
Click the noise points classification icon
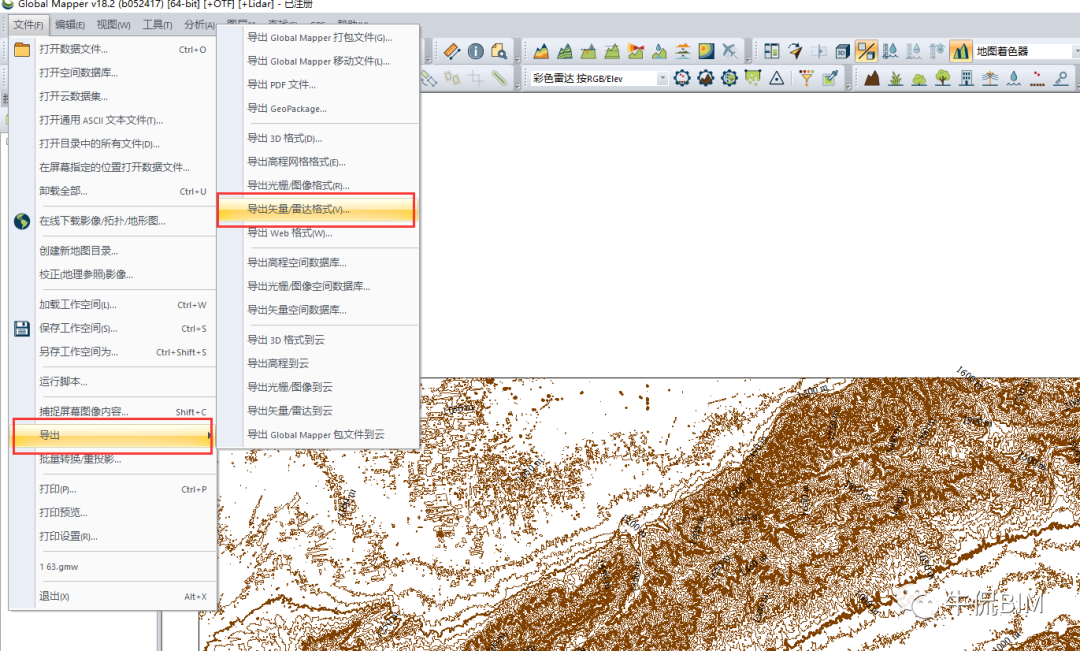click(x=1037, y=78)
